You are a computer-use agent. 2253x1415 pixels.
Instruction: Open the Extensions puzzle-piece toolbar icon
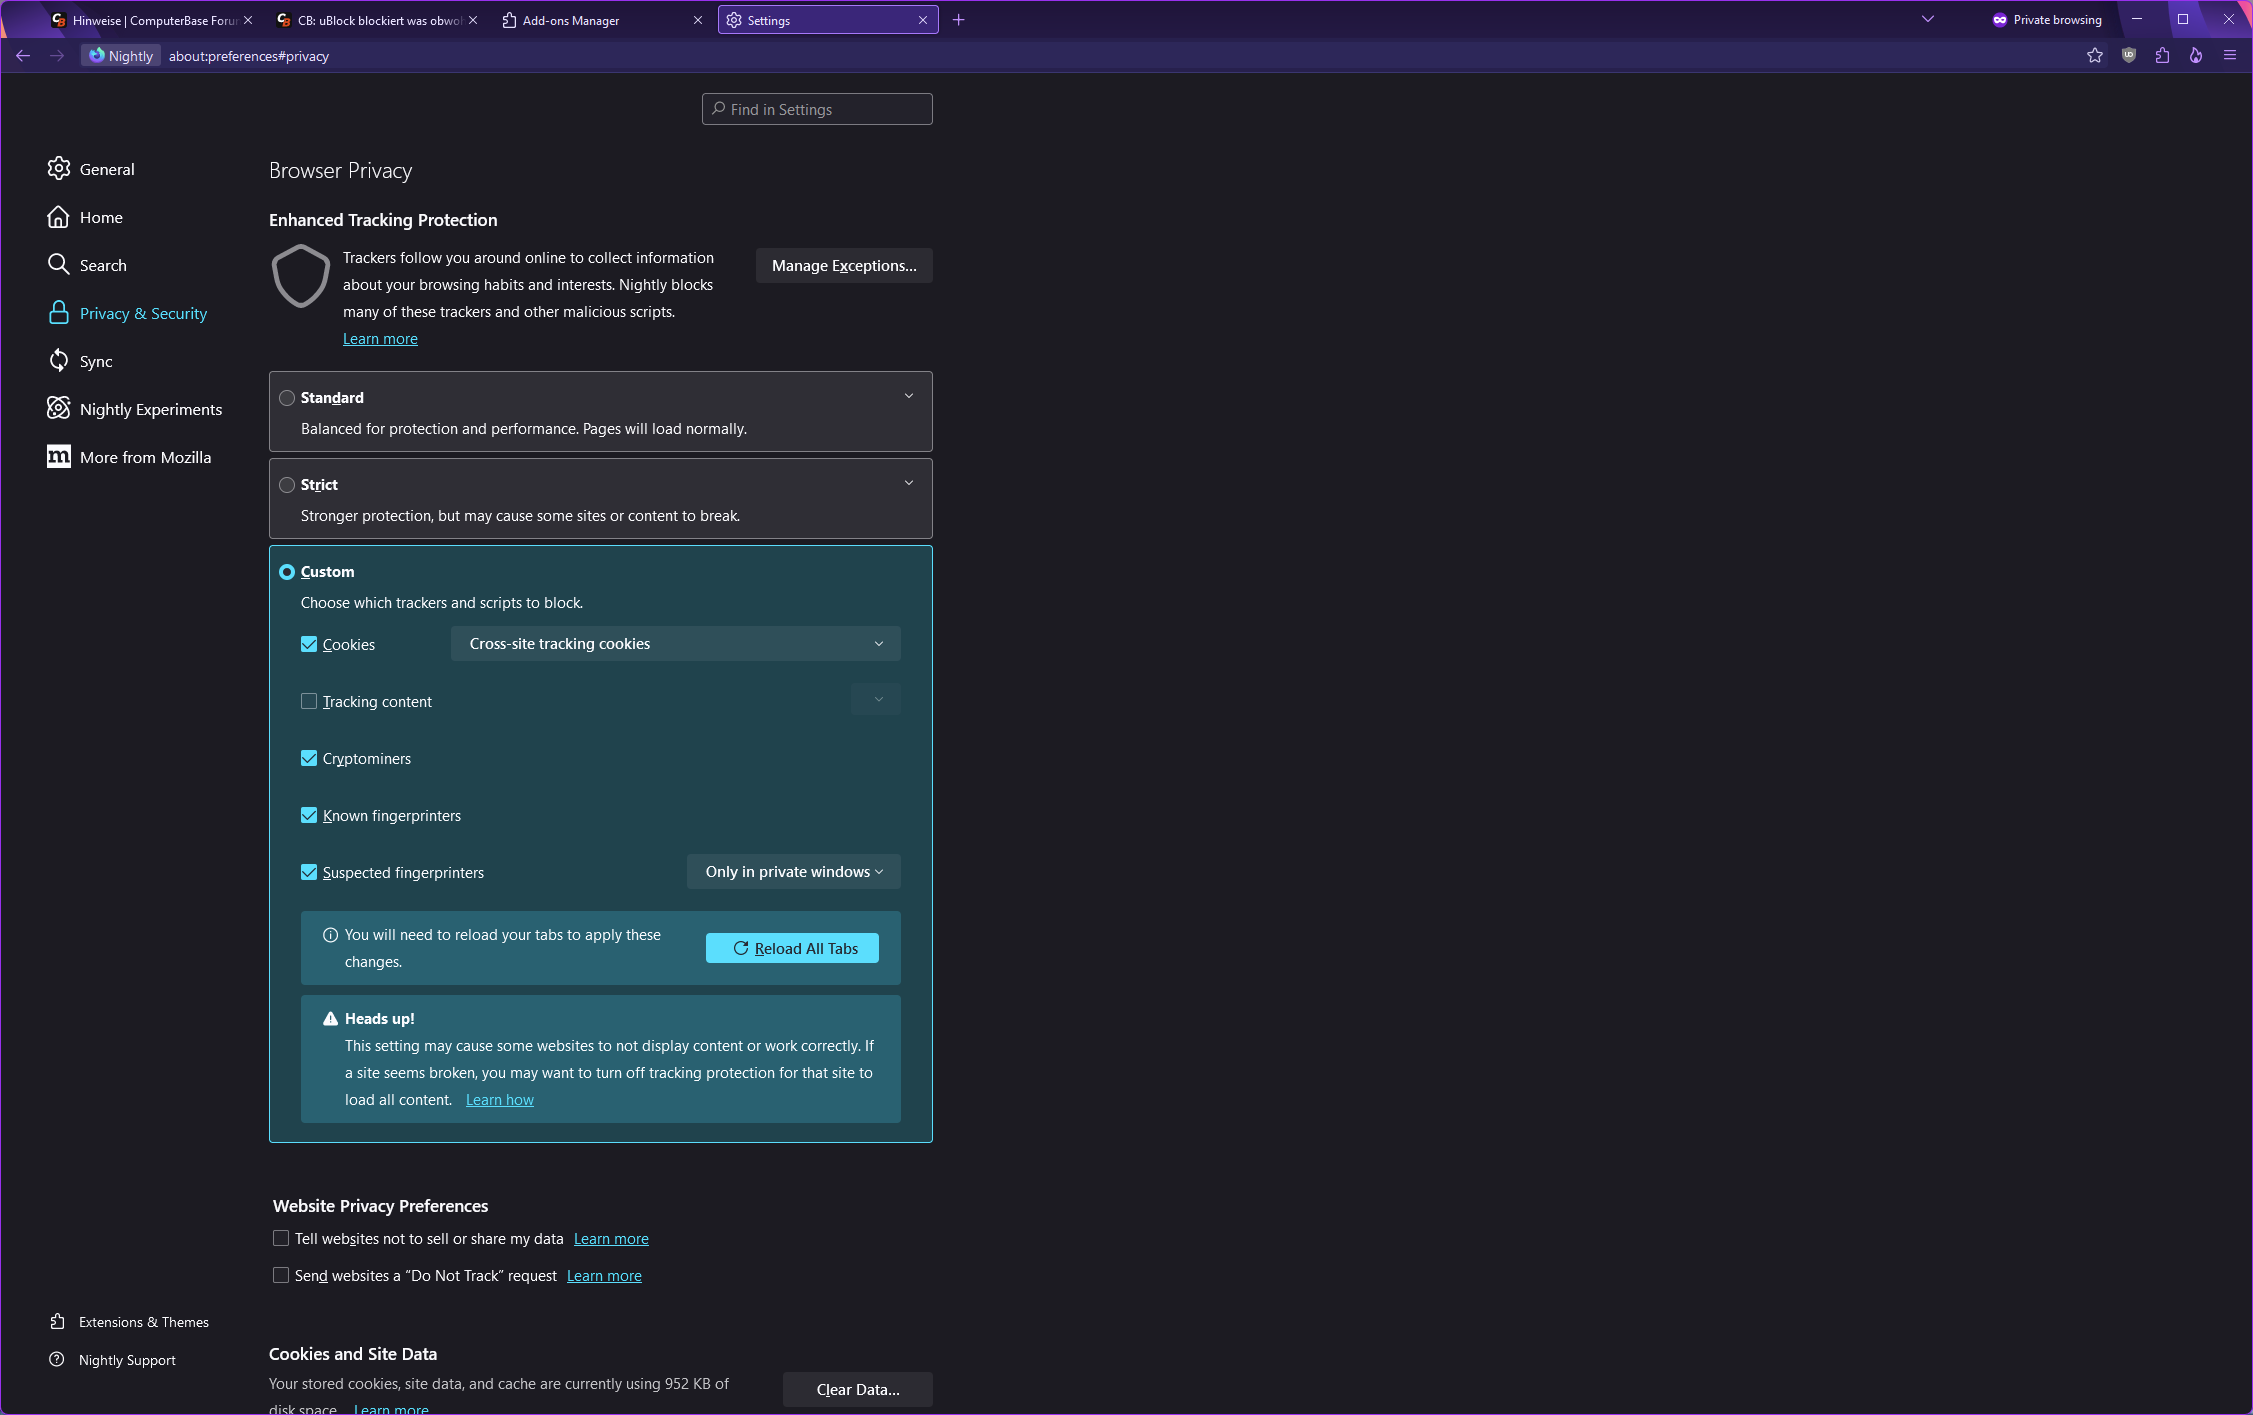(2162, 56)
